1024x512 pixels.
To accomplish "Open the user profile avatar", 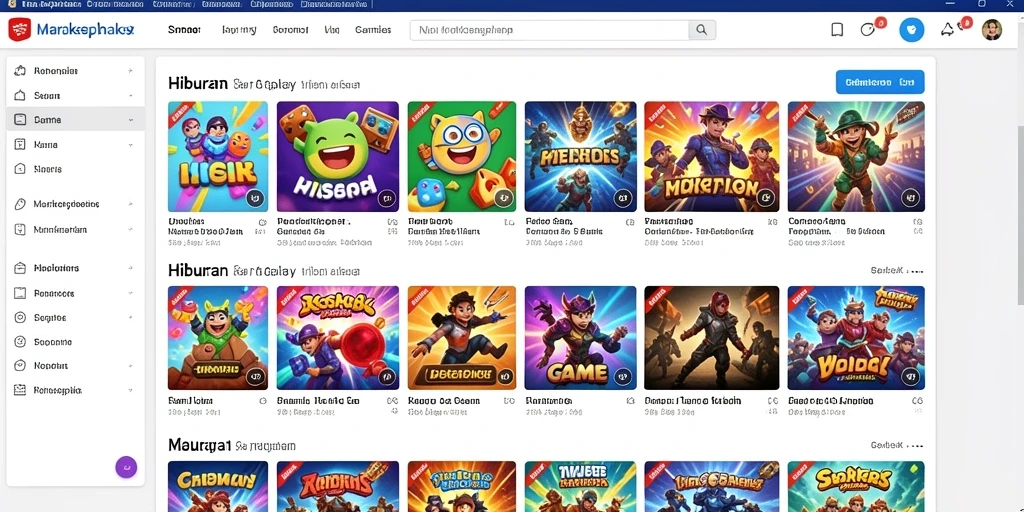I will (x=991, y=30).
